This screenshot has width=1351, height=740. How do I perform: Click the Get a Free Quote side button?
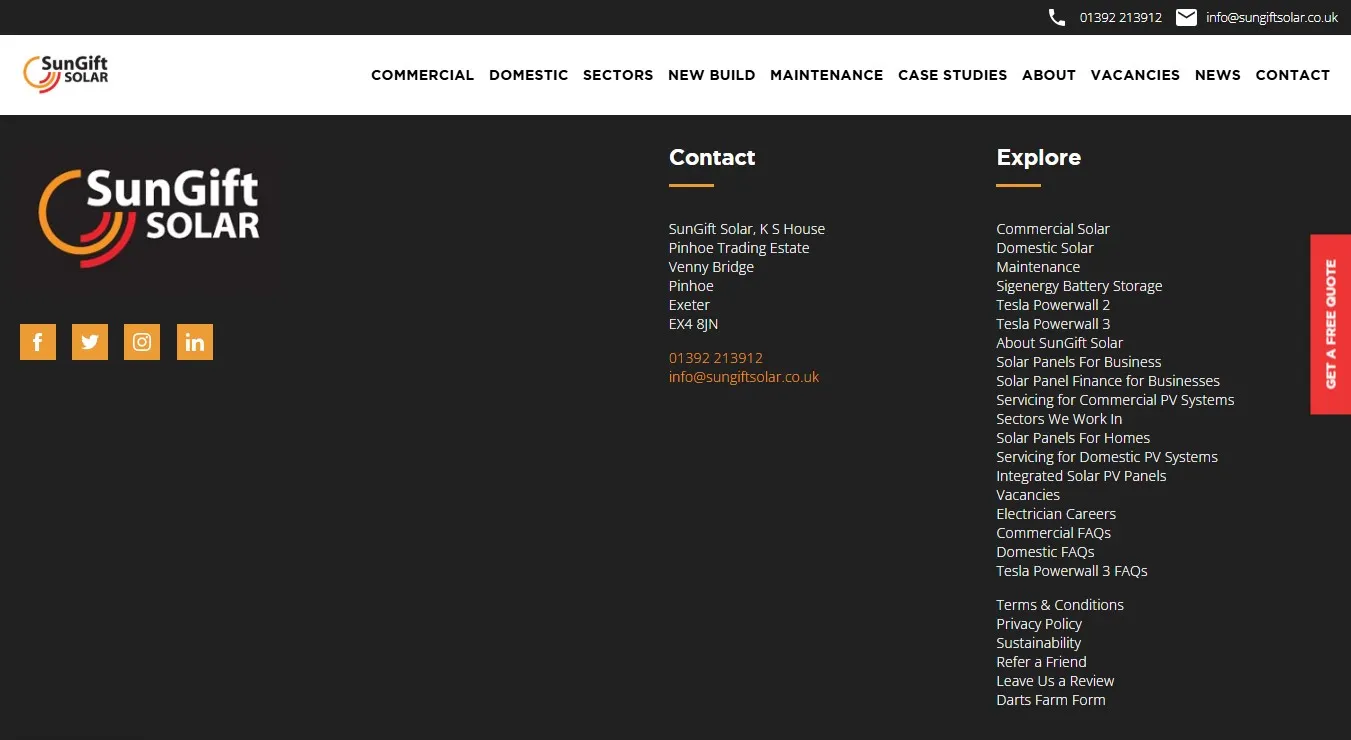(1331, 324)
